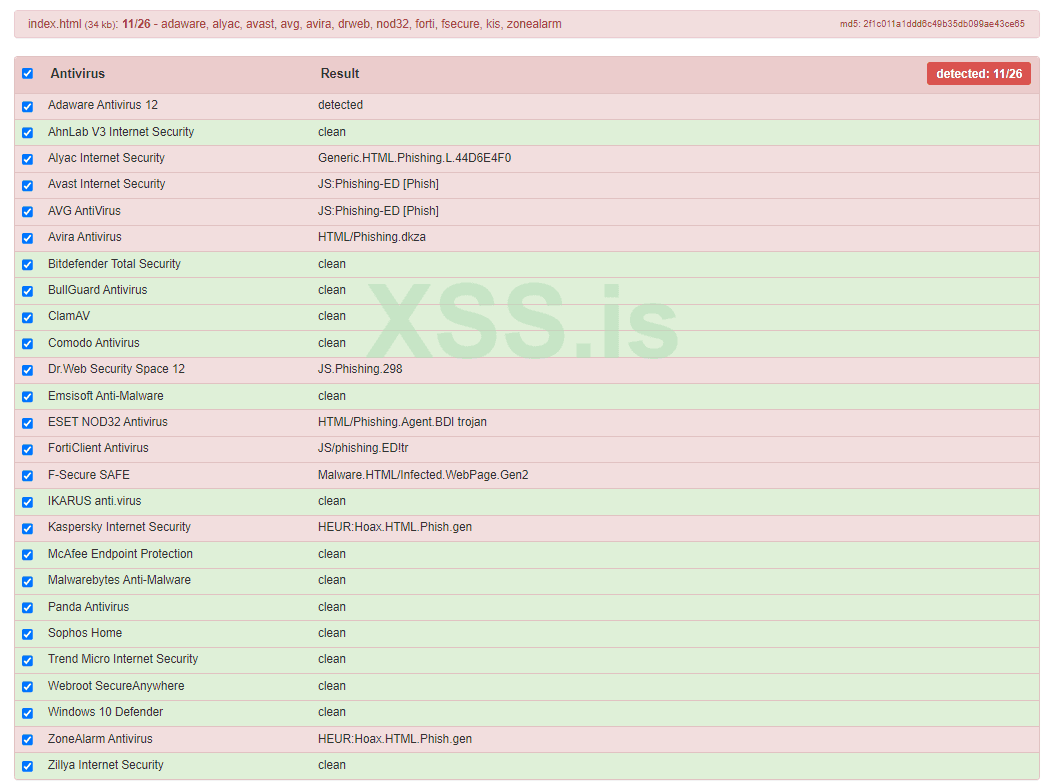Click ZoneAlarm result 'HEUR:Hoax.HTML.Phish.gen'
Image resolution: width=1044 pixels, height=784 pixels.
395,739
